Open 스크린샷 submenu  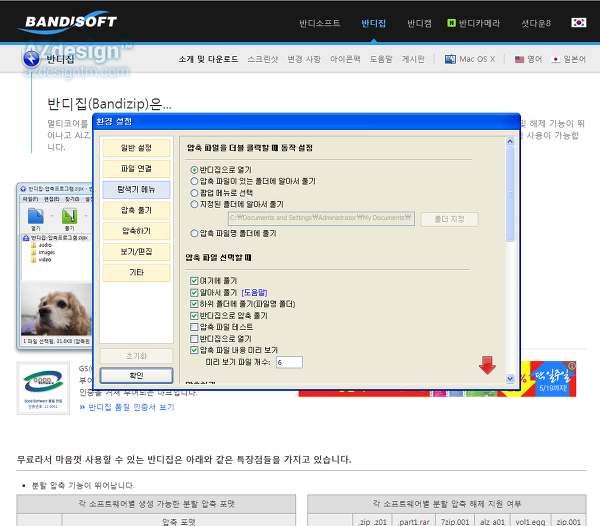tap(263, 59)
